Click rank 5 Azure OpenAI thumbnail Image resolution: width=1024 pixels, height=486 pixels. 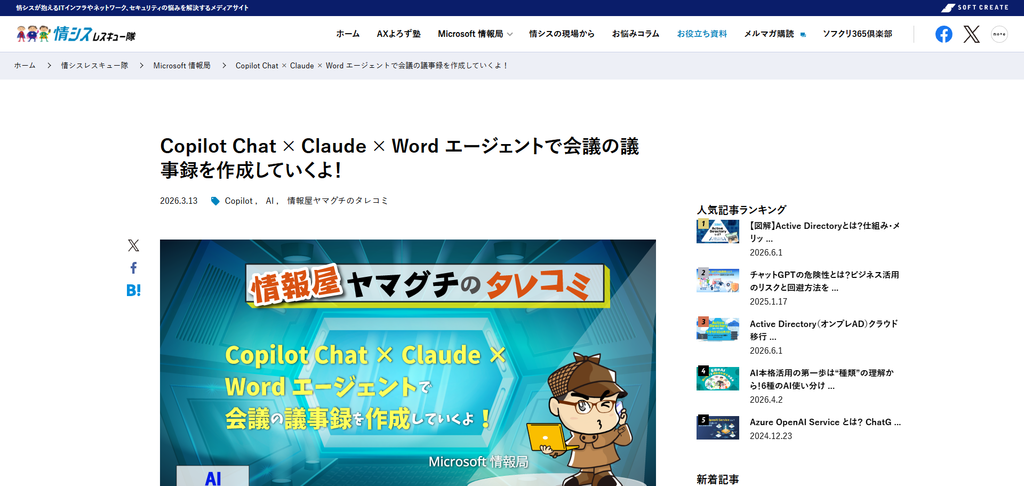718,427
